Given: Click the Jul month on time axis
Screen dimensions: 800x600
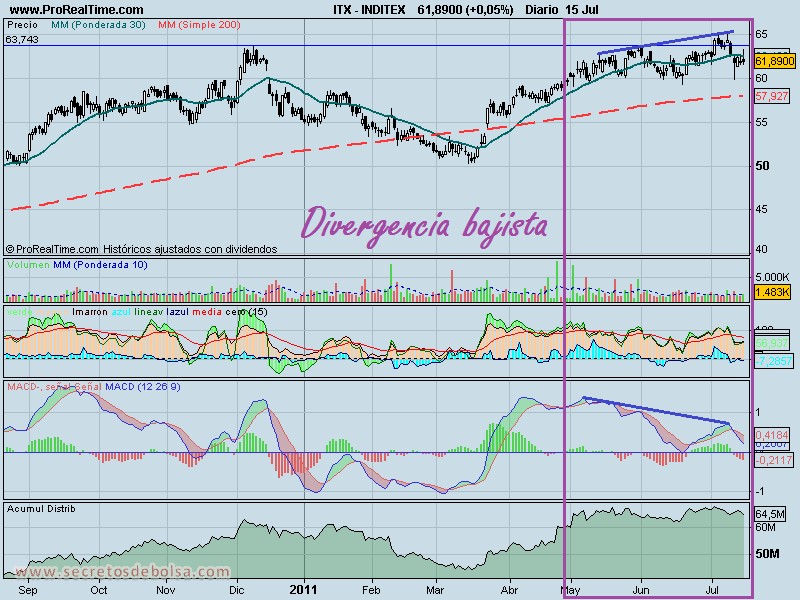Looking at the screenshot, I should pyautogui.click(x=712, y=590).
